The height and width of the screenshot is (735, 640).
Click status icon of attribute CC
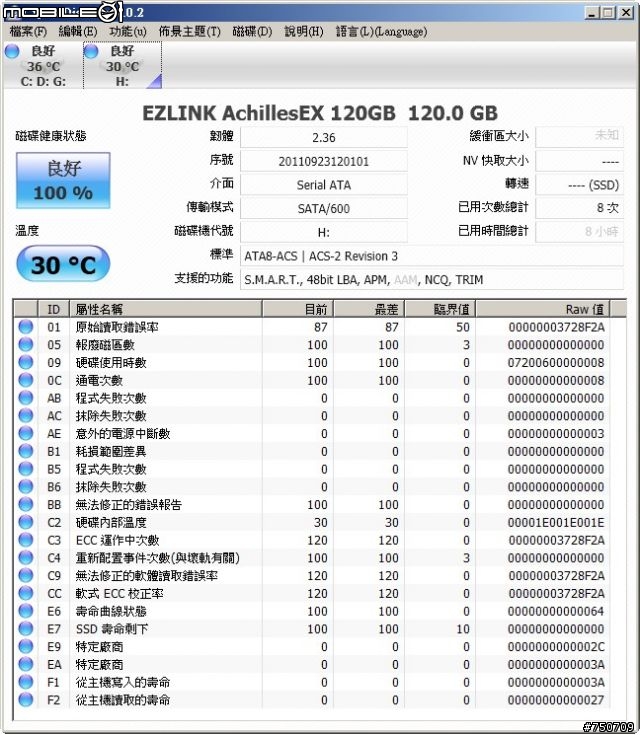tap(26, 593)
